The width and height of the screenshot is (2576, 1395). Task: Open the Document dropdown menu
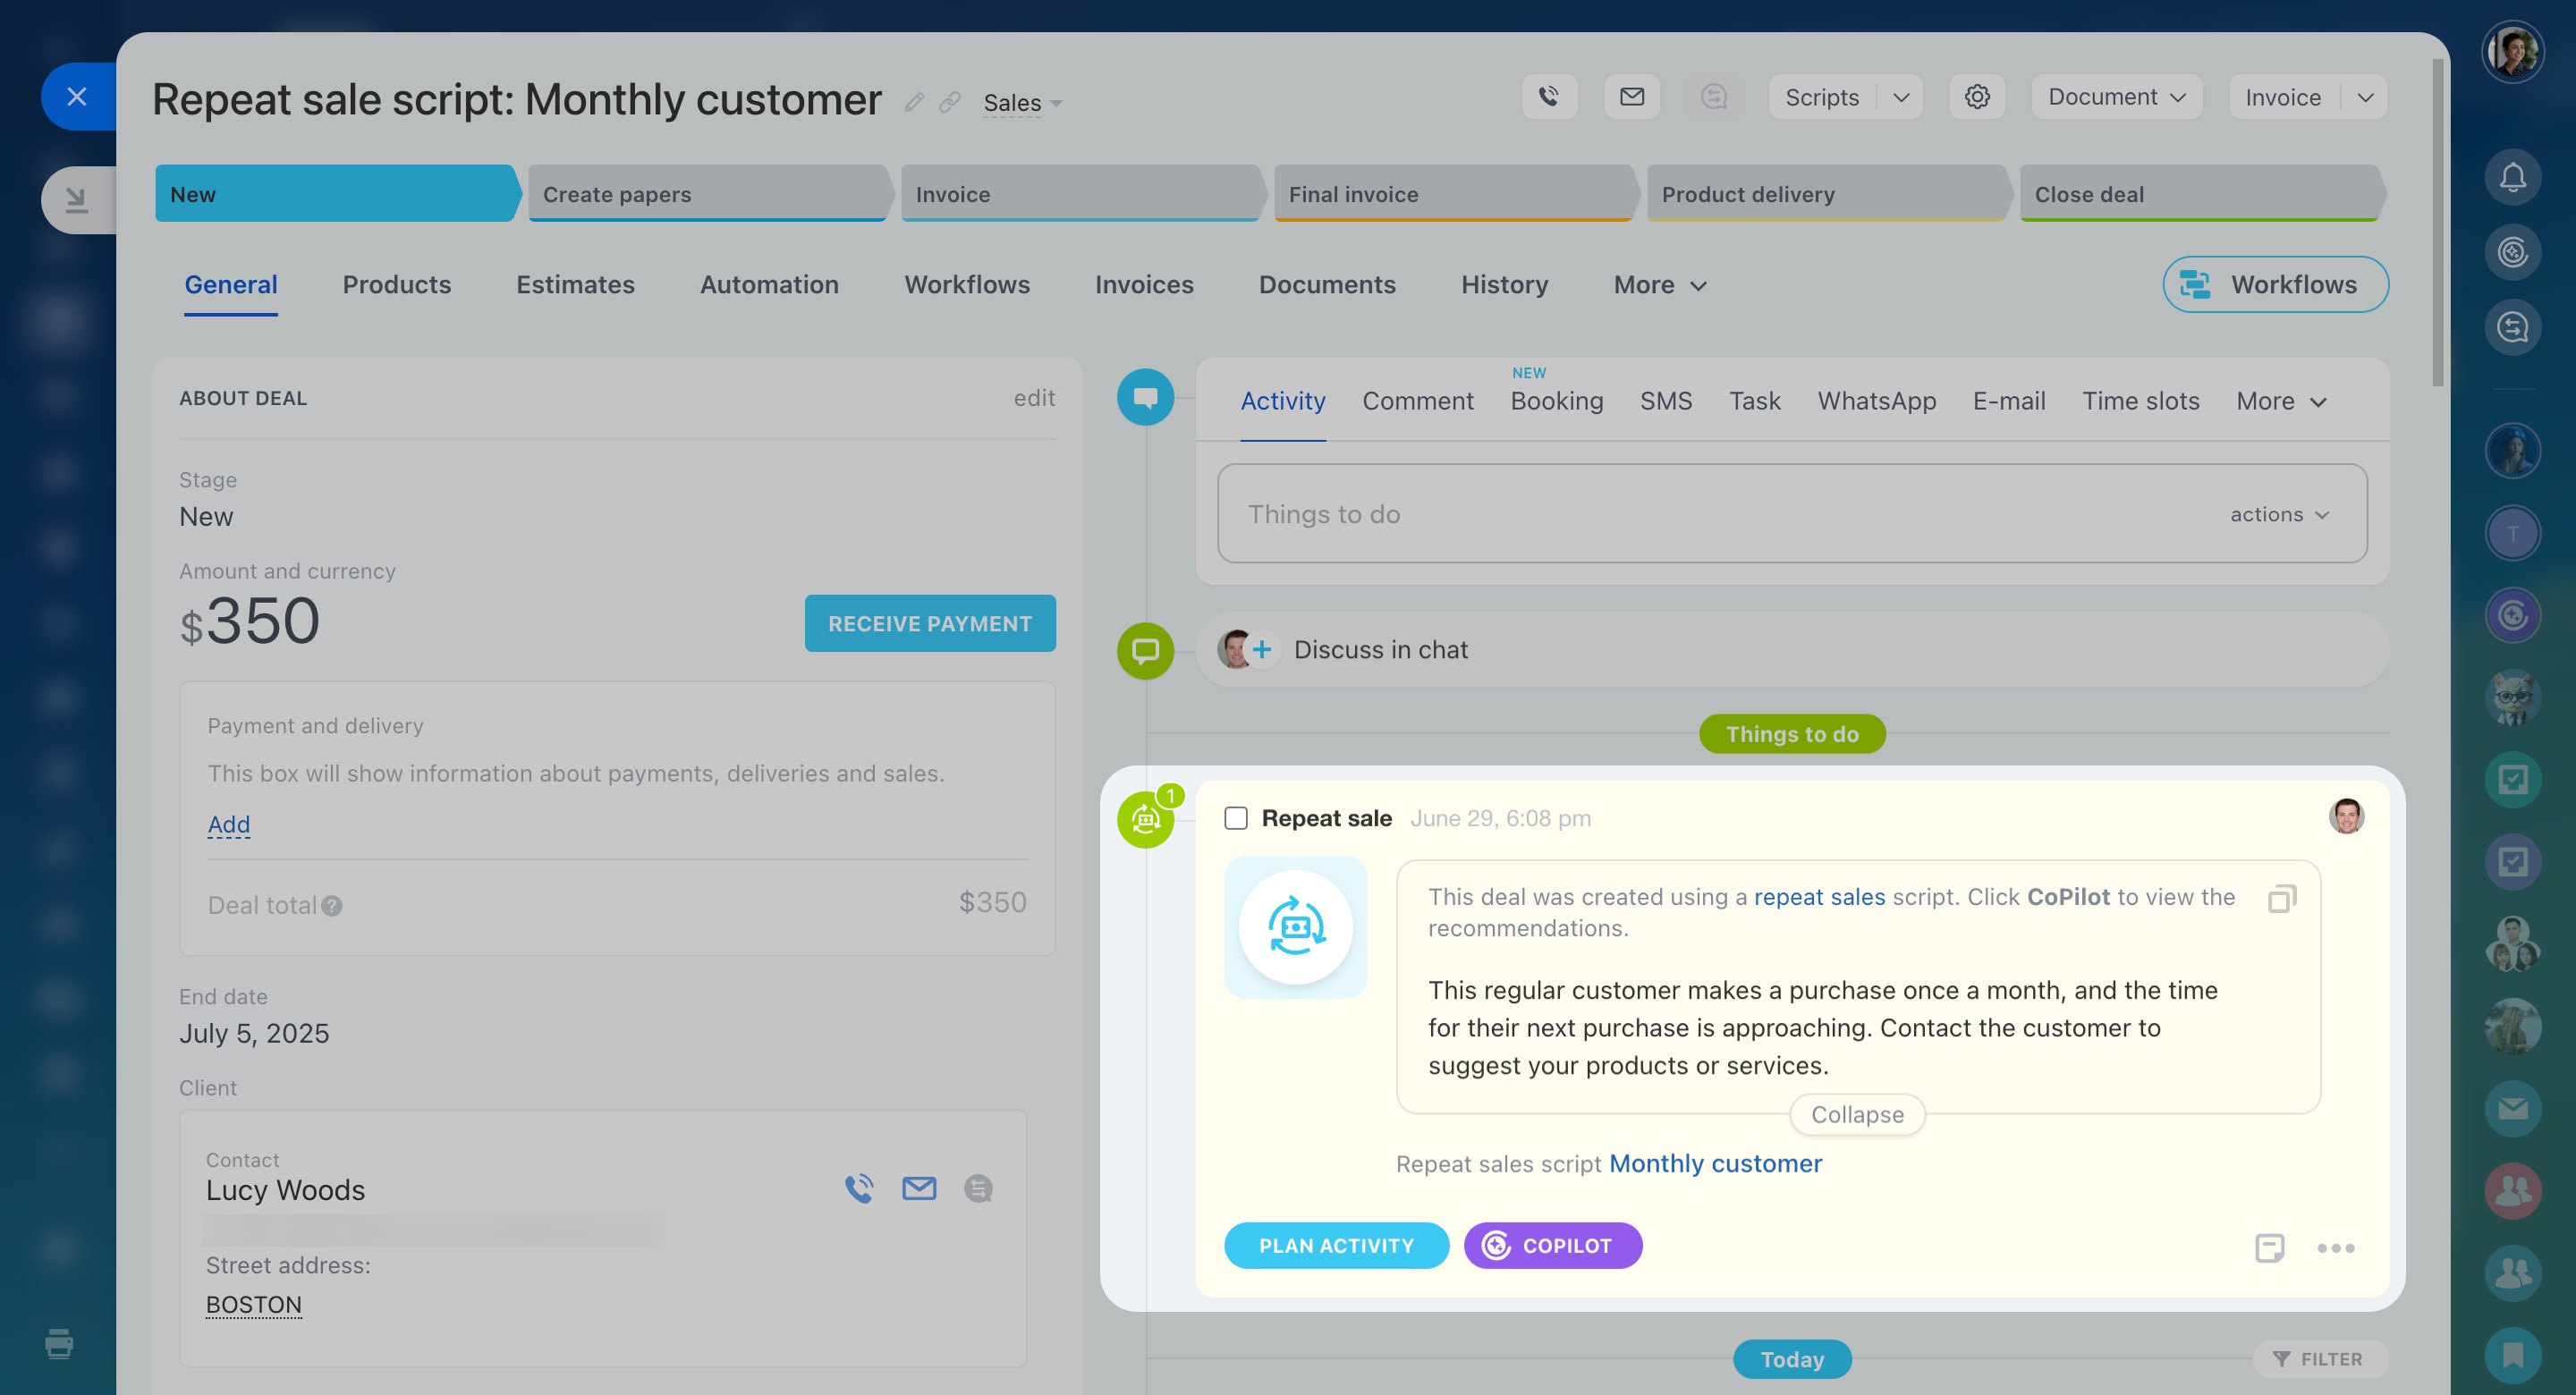2116,97
